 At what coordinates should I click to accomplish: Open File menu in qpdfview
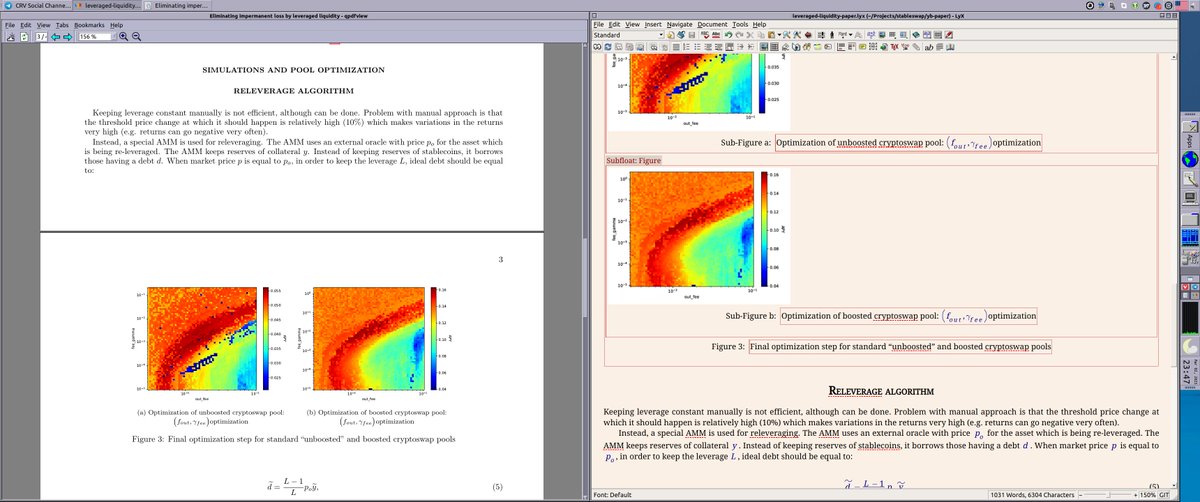pyautogui.click(x=11, y=23)
